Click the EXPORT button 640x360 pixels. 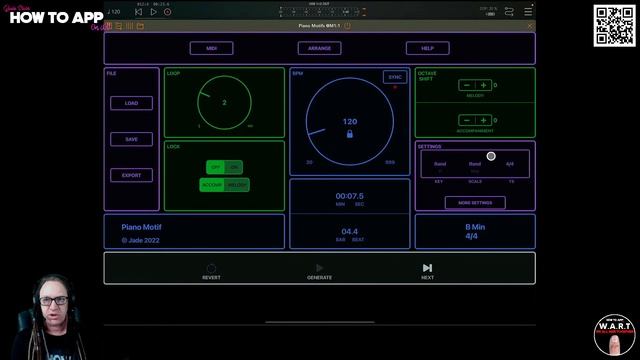point(131,175)
